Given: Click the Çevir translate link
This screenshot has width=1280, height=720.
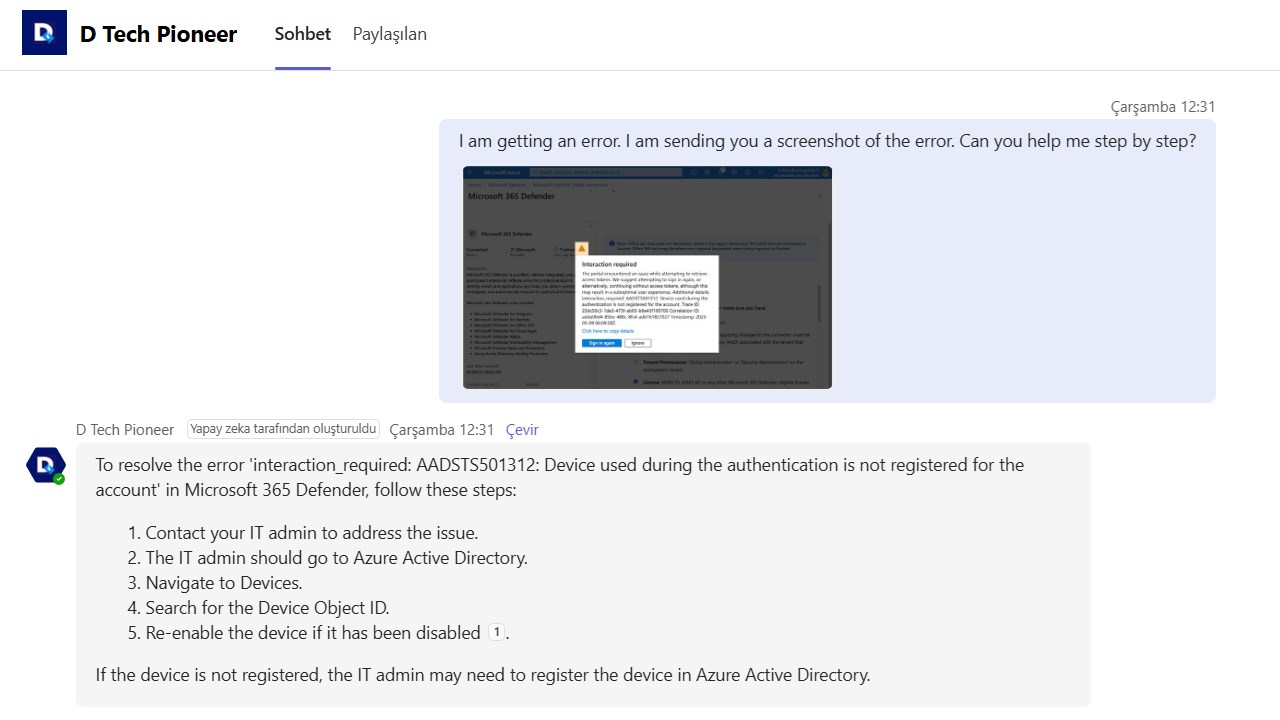Looking at the screenshot, I should point(522,430).
